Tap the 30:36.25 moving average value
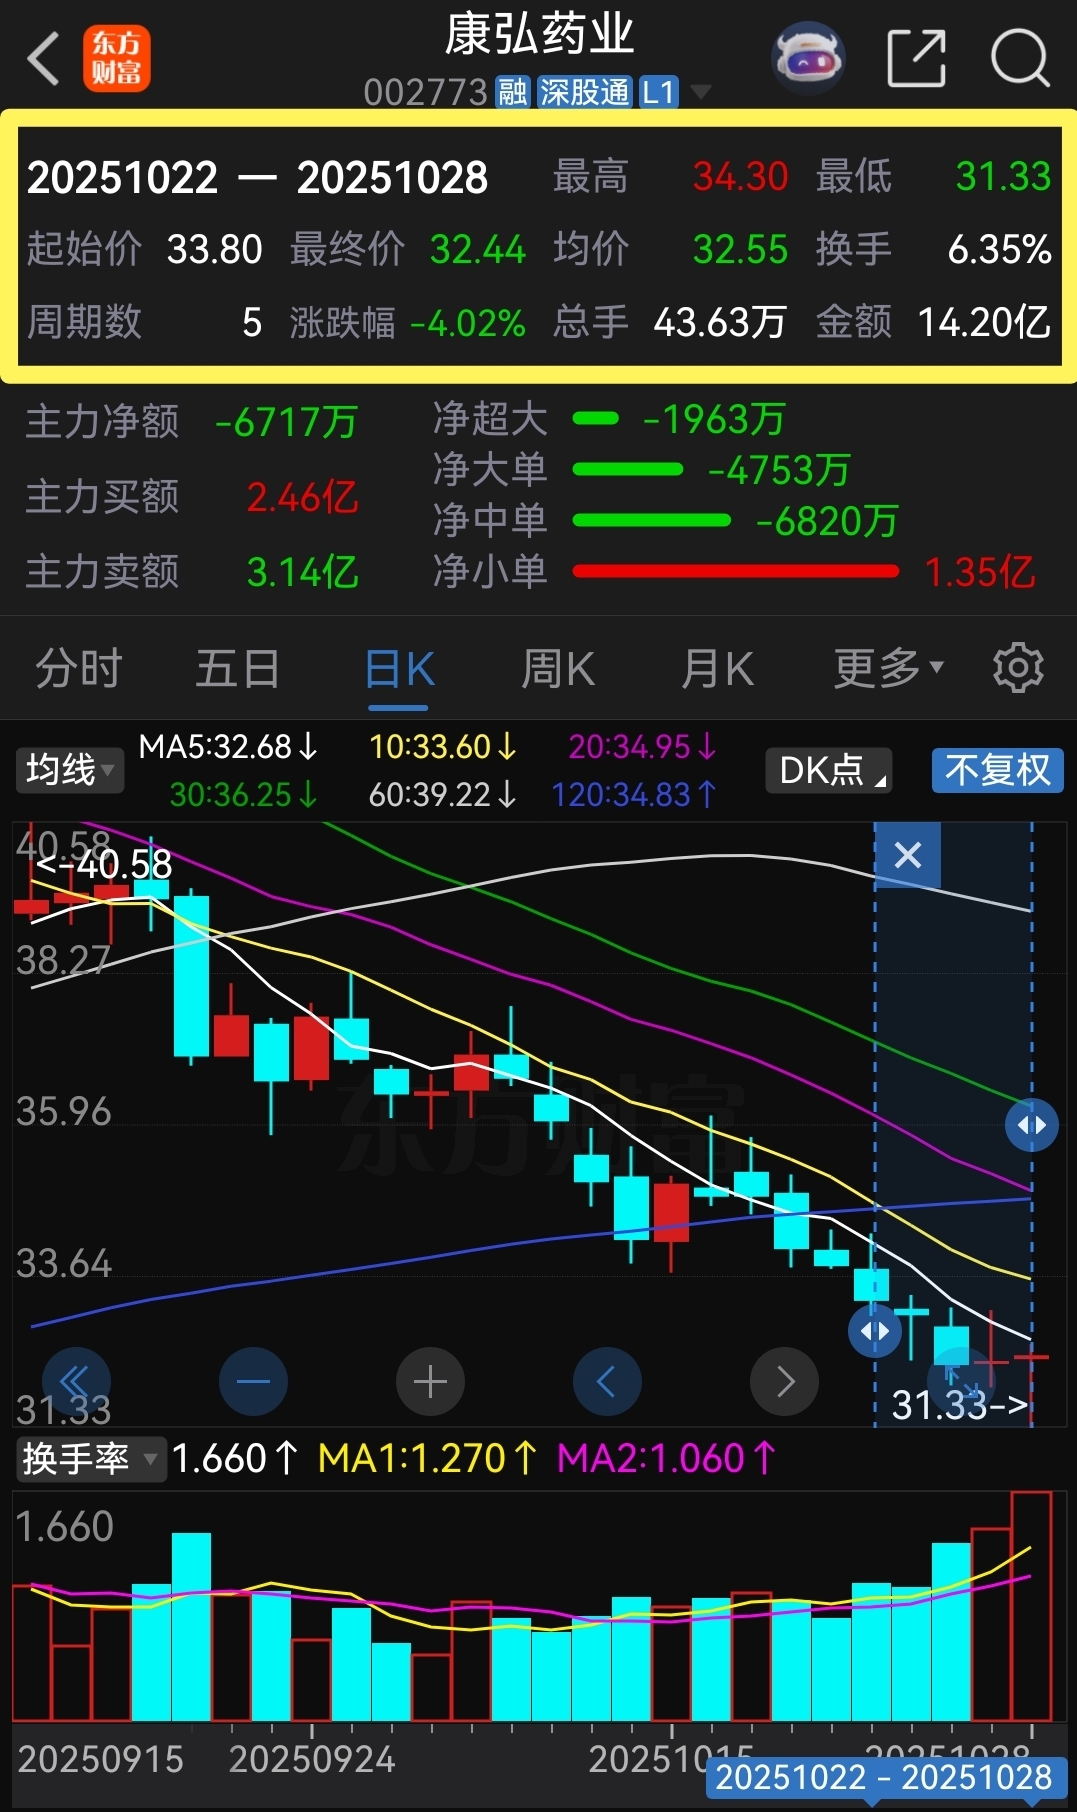 click(244, 795)
